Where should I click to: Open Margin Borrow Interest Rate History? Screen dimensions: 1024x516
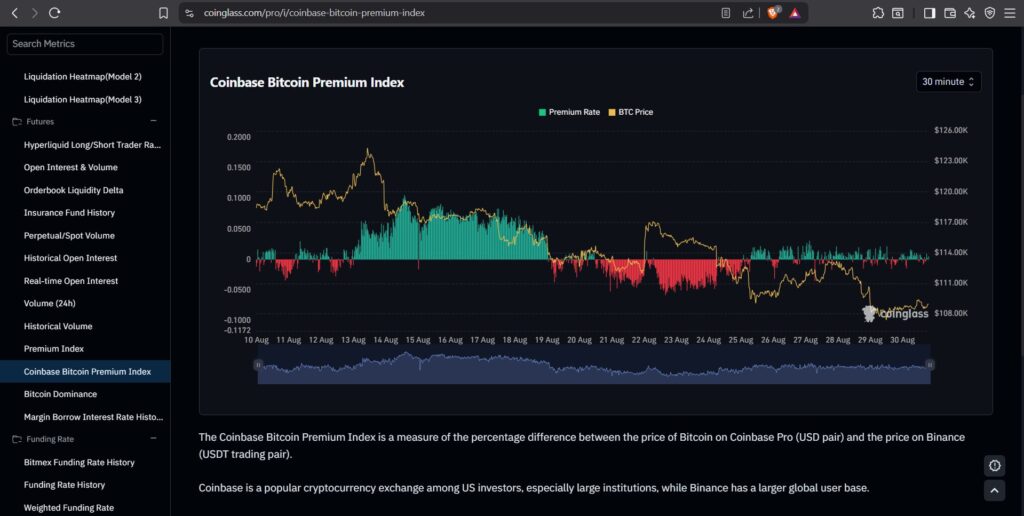(93, 417)
